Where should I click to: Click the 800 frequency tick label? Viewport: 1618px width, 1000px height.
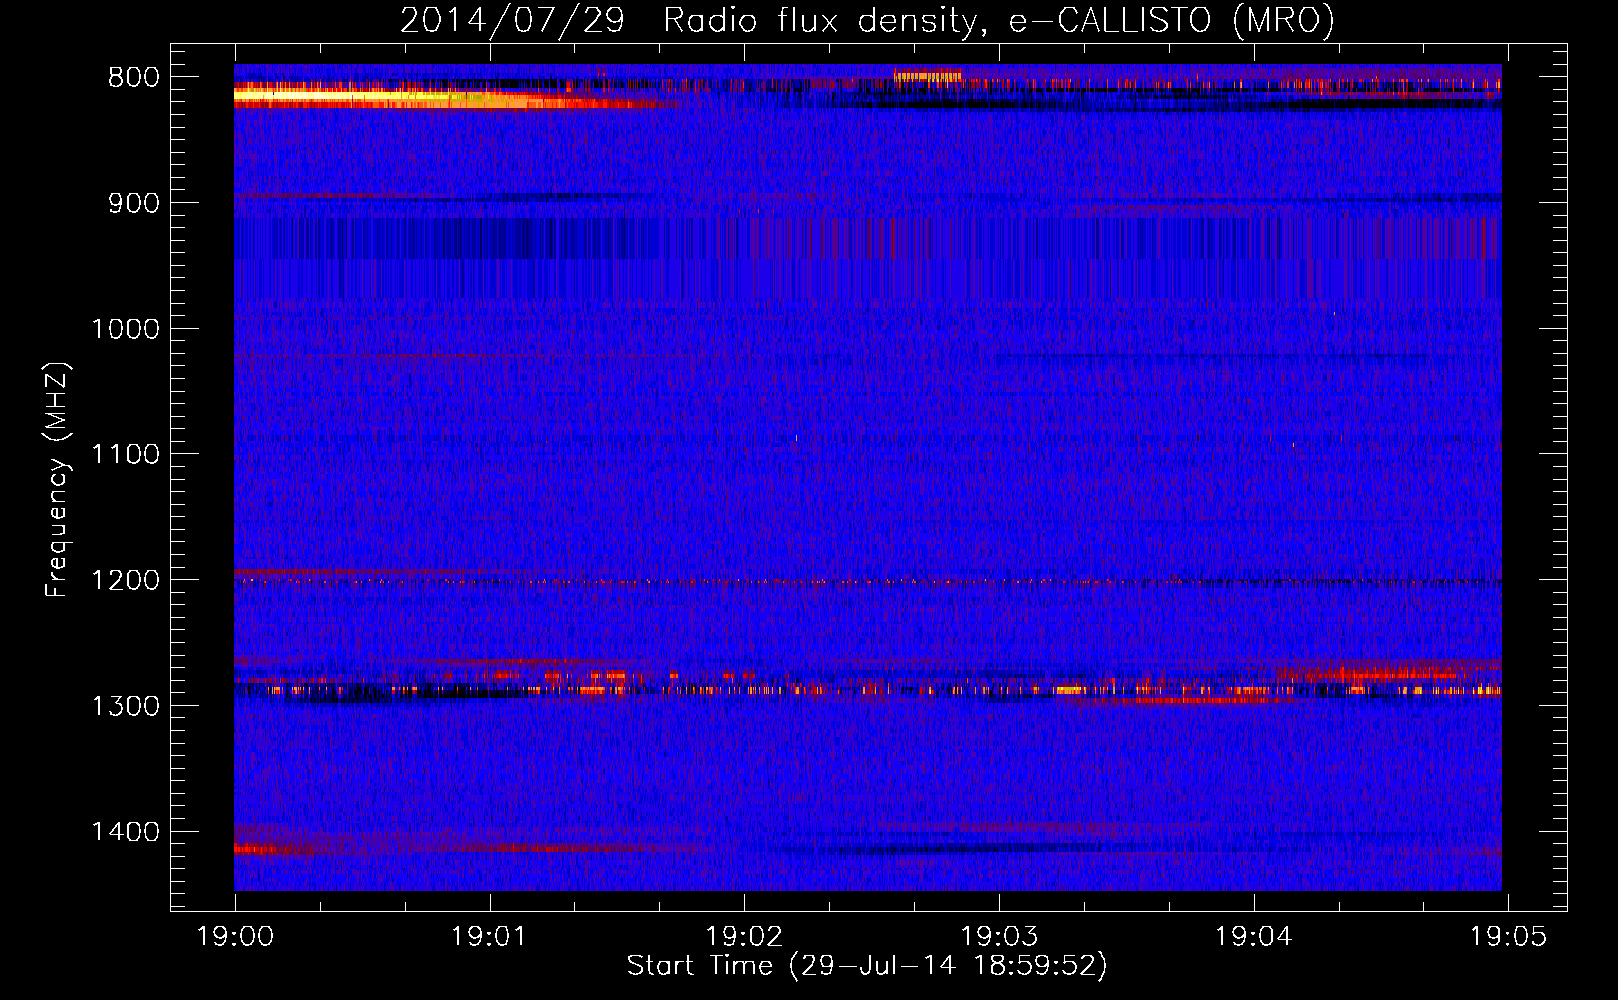click(x=134, y=78)
